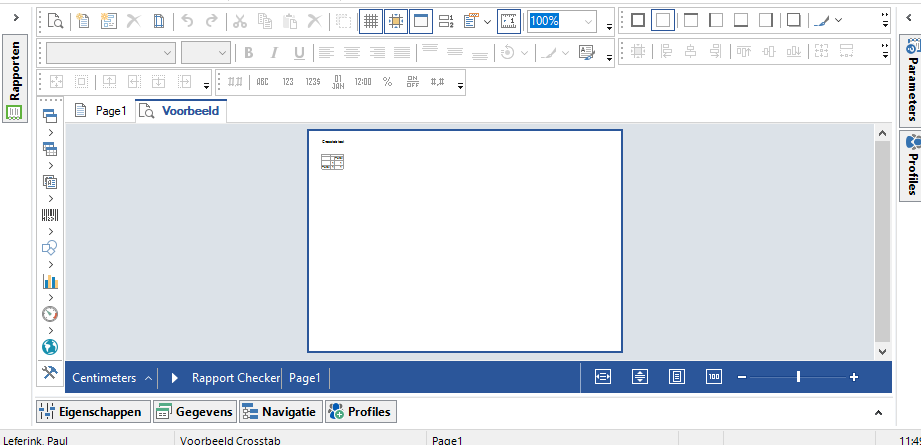Screen dimensions: 921x445
Task: Choose the ON/OFF boolean format
Action: 413,82
